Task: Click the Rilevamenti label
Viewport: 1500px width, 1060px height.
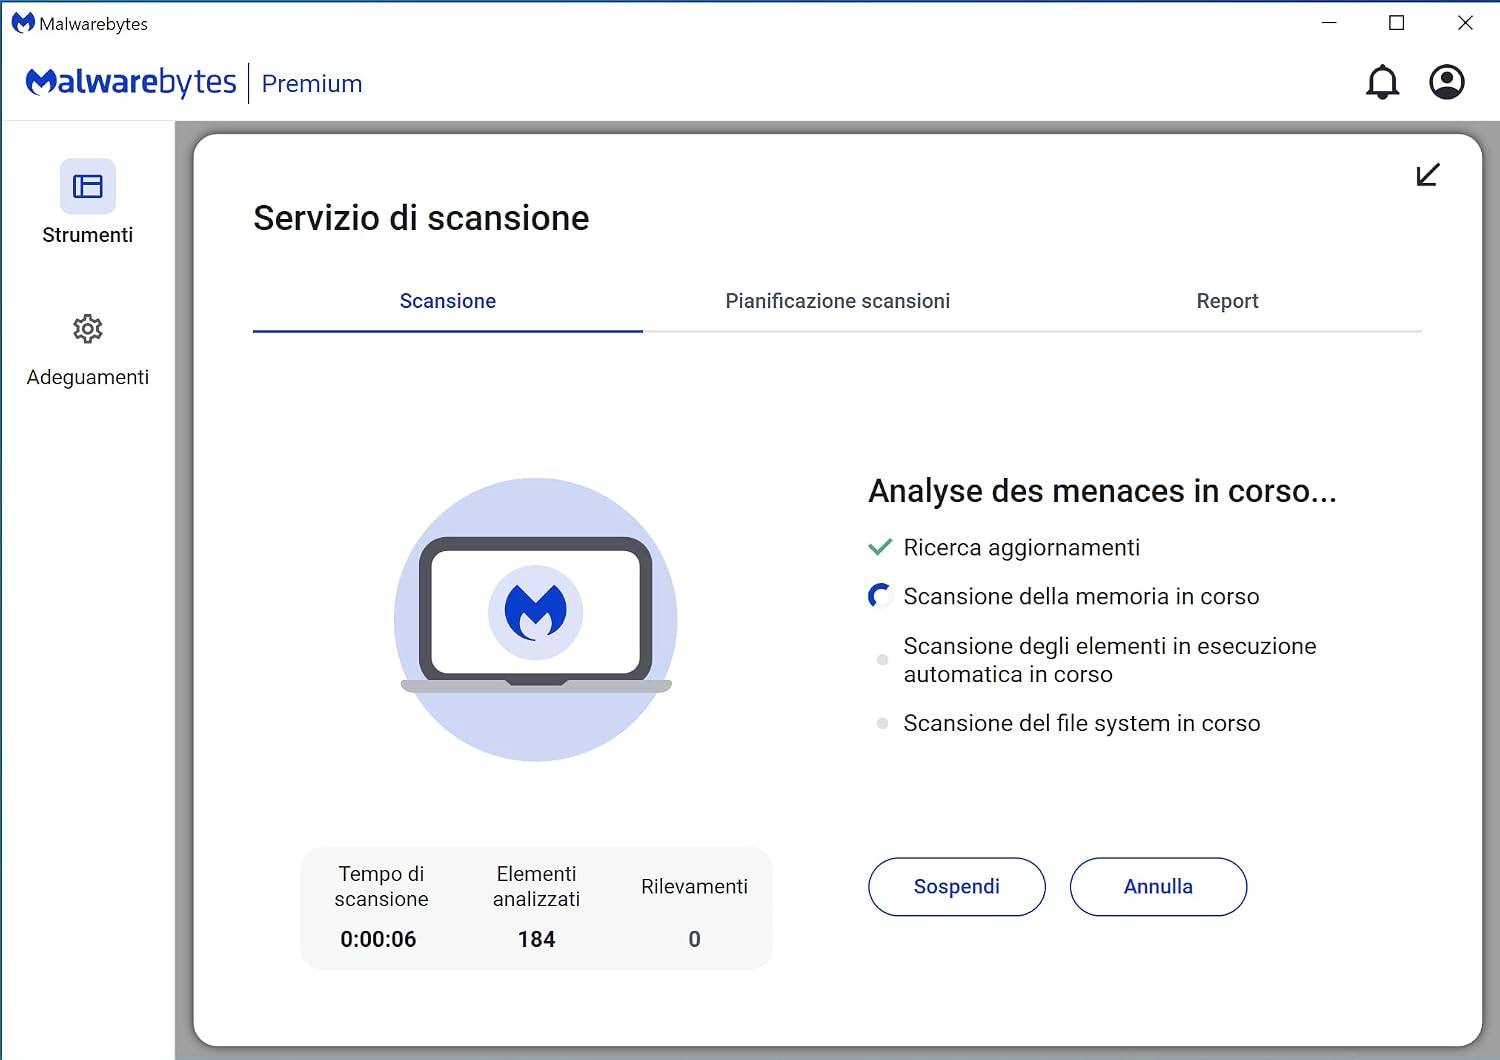Action: click(x=694, y=886)
